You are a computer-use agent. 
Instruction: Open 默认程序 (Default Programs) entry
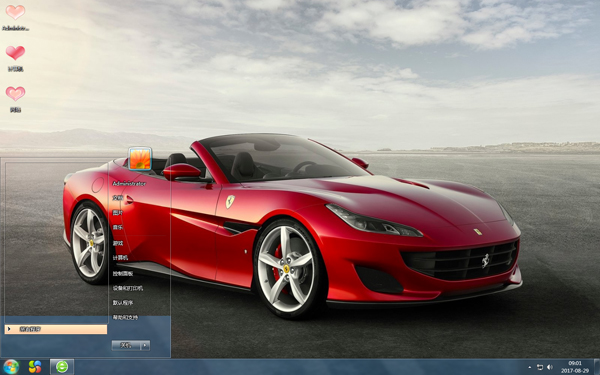click(x=123, y=303)
